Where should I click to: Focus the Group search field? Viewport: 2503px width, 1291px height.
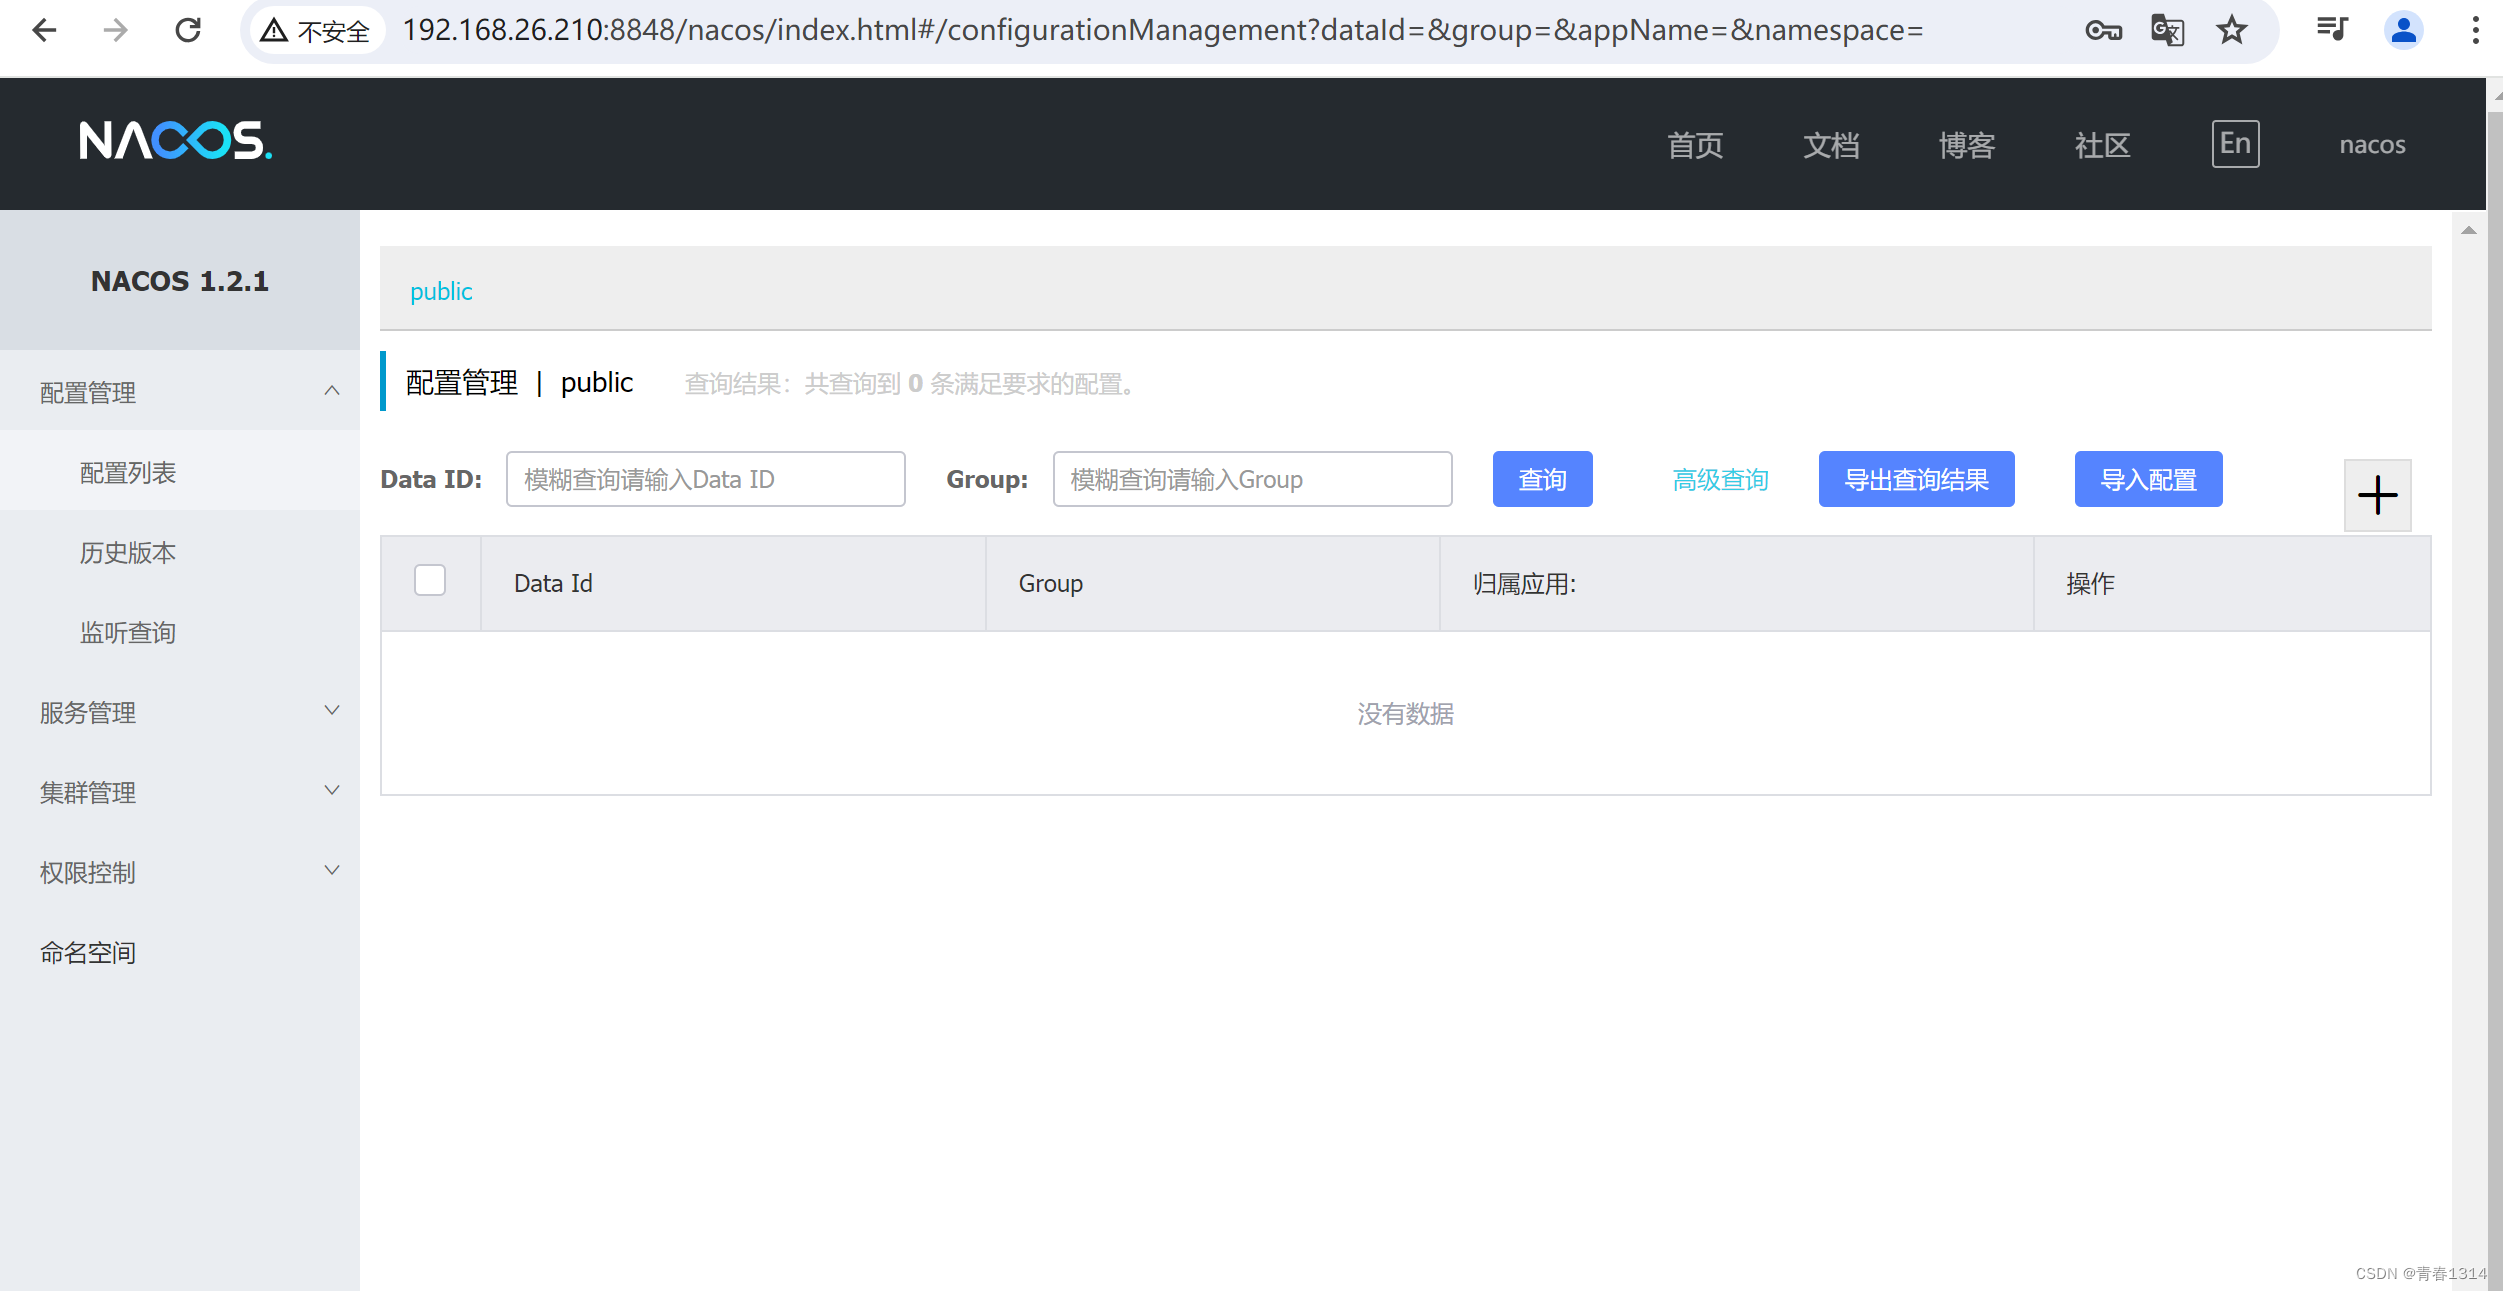[x=1252, y=479]
